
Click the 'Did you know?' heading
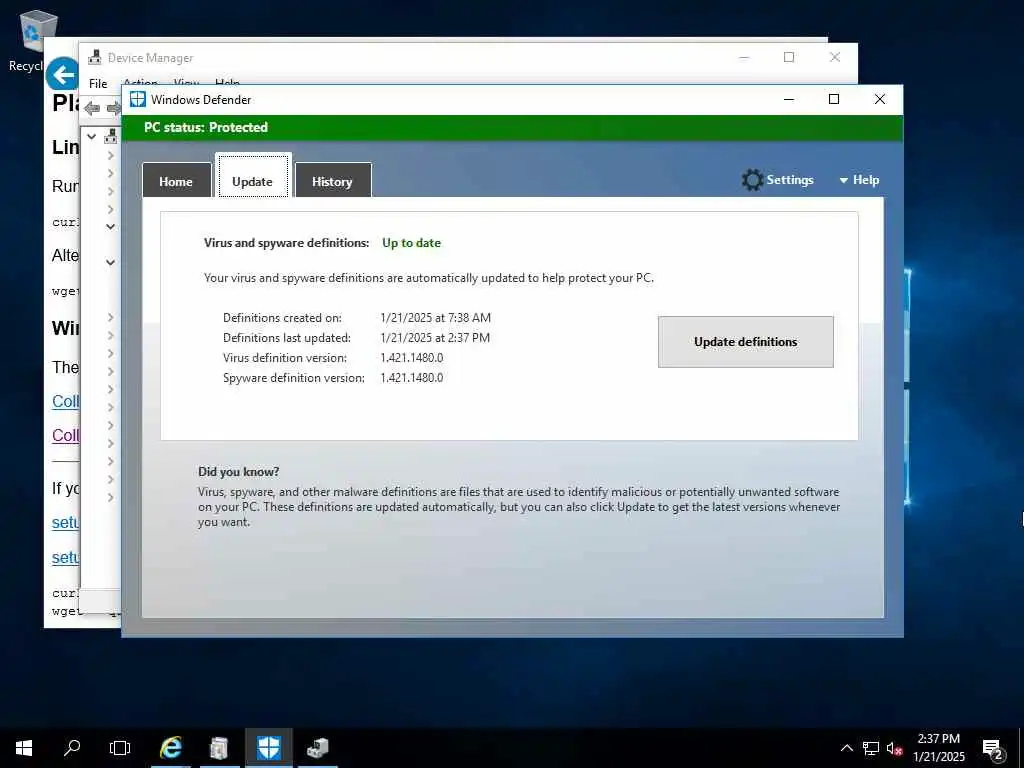click(x=238, y=472)
